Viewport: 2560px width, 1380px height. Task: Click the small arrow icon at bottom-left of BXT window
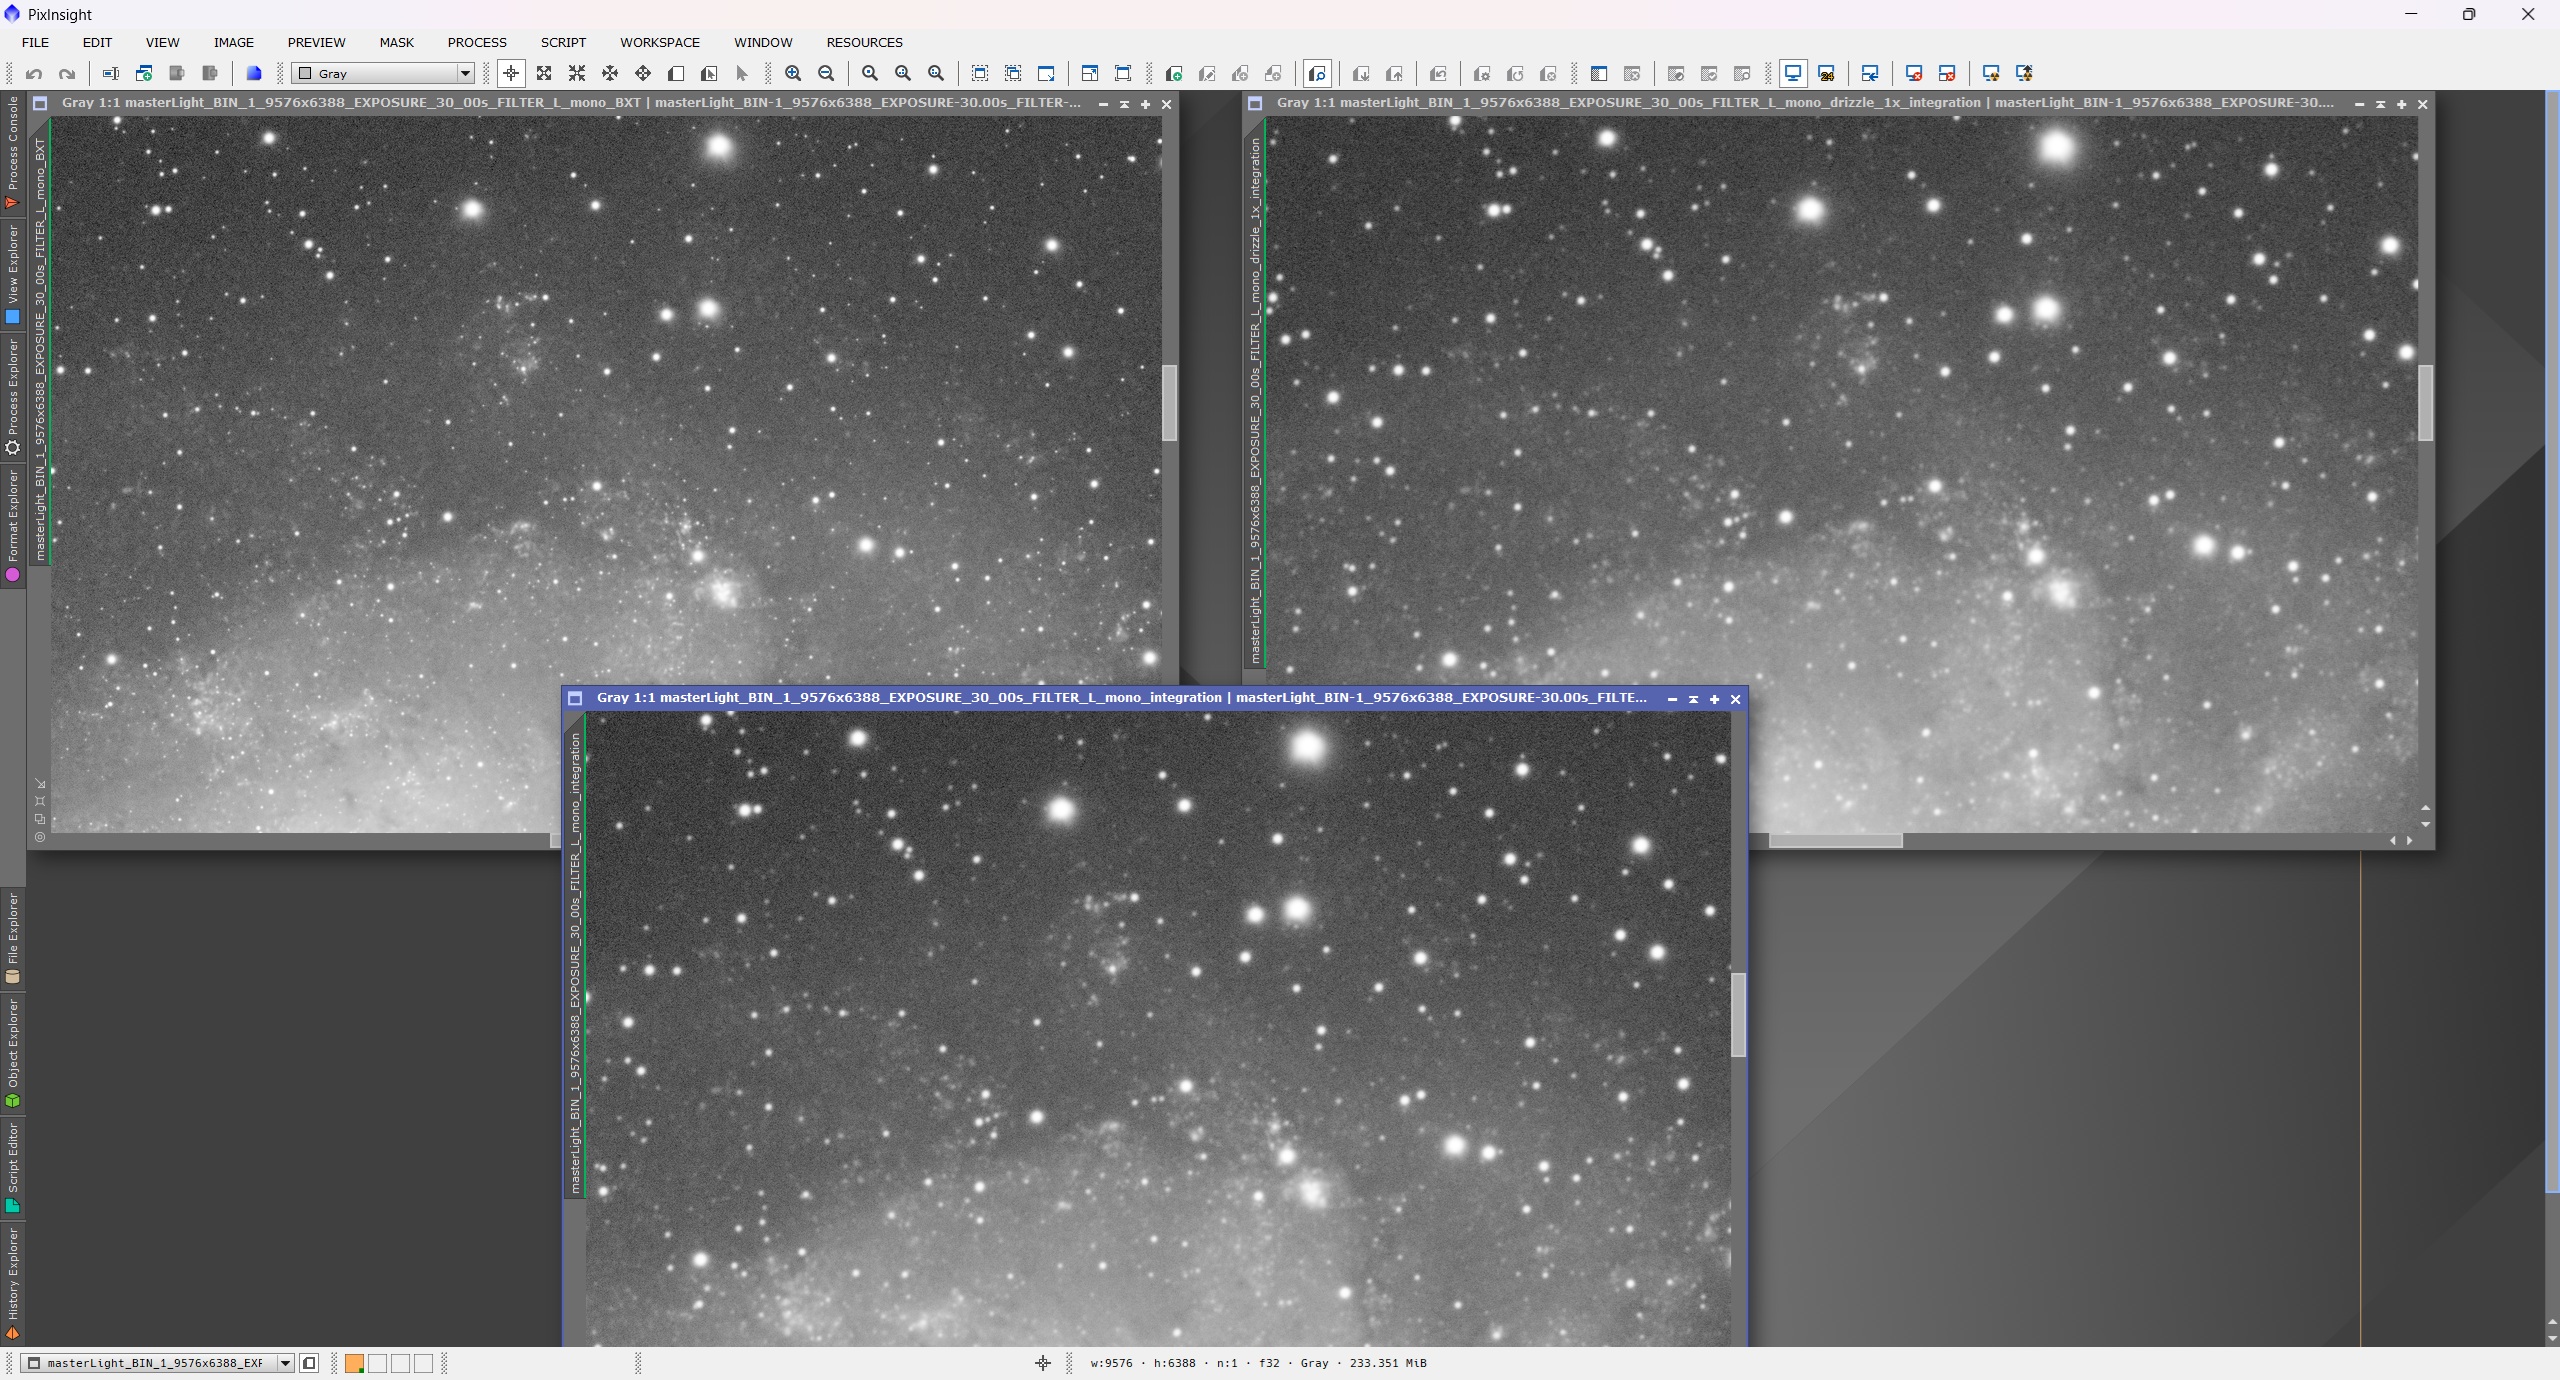point(40,784)
